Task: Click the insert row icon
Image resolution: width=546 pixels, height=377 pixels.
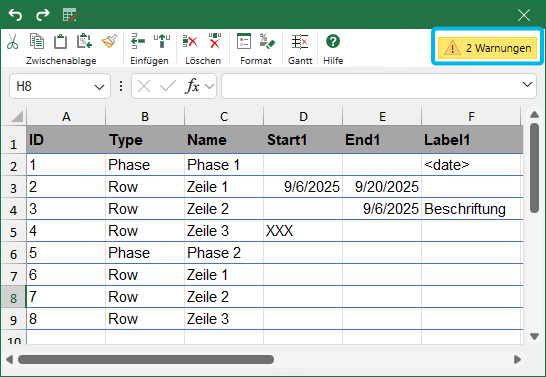Action: (x=138, y=41)
